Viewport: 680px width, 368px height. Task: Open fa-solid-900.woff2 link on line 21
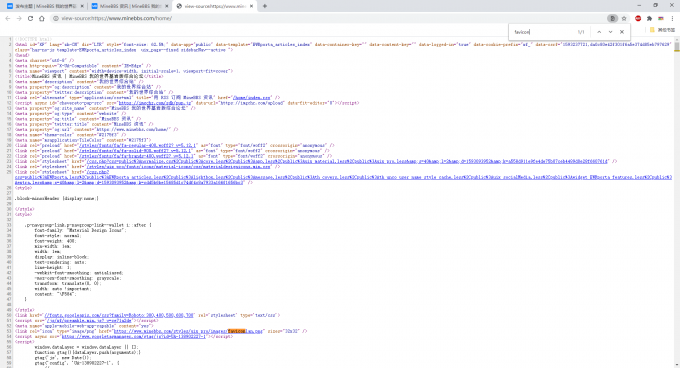pos(135,151)
